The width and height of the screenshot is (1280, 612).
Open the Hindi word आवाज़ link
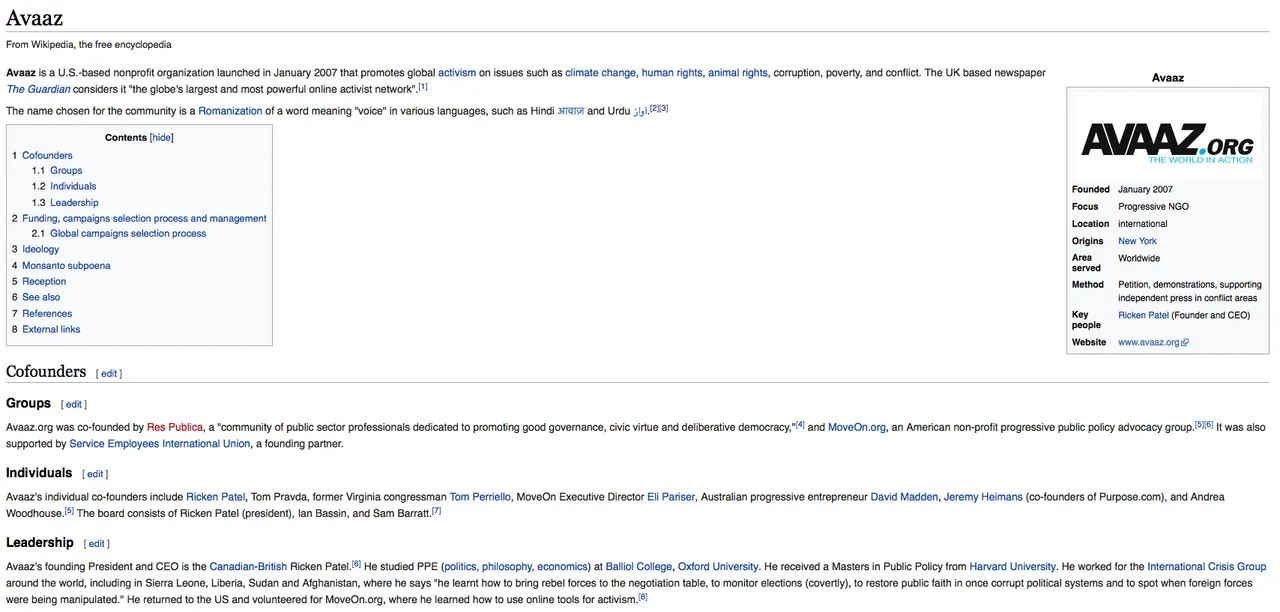570,111
